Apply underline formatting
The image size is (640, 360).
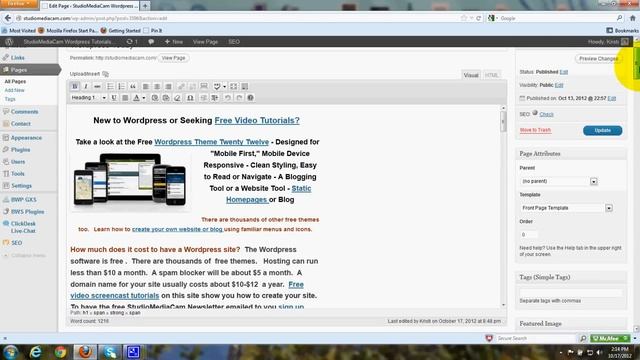click(x=114, y=98)
